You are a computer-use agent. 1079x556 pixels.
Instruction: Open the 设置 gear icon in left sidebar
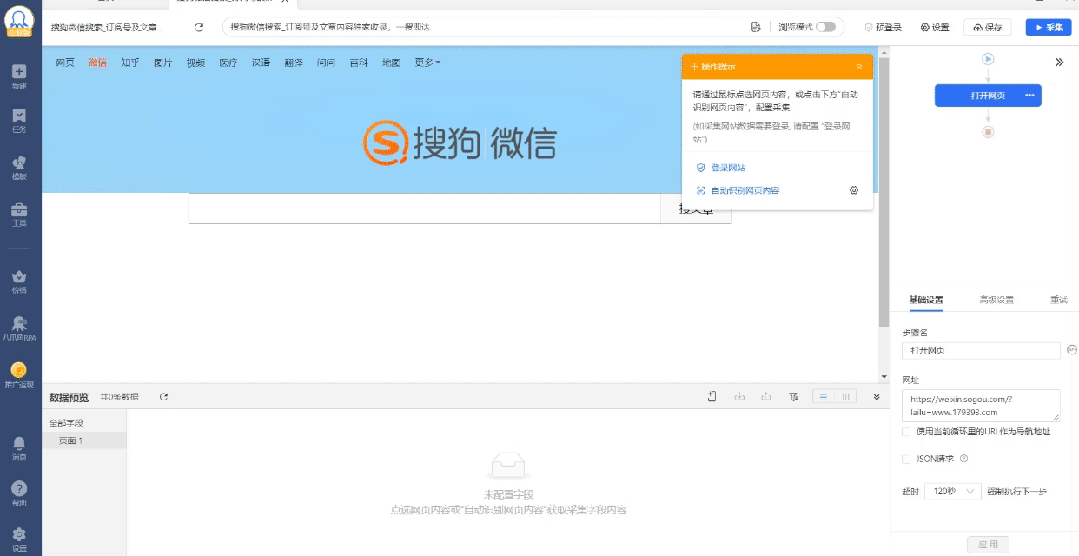[19, 534]
